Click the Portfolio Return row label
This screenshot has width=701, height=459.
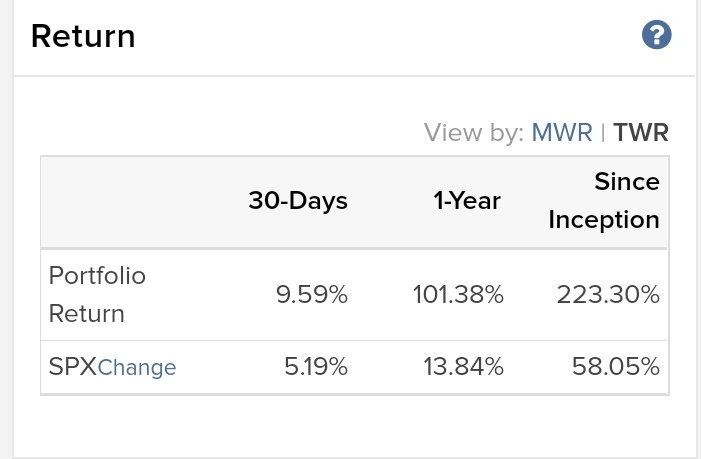pos(97,295)
